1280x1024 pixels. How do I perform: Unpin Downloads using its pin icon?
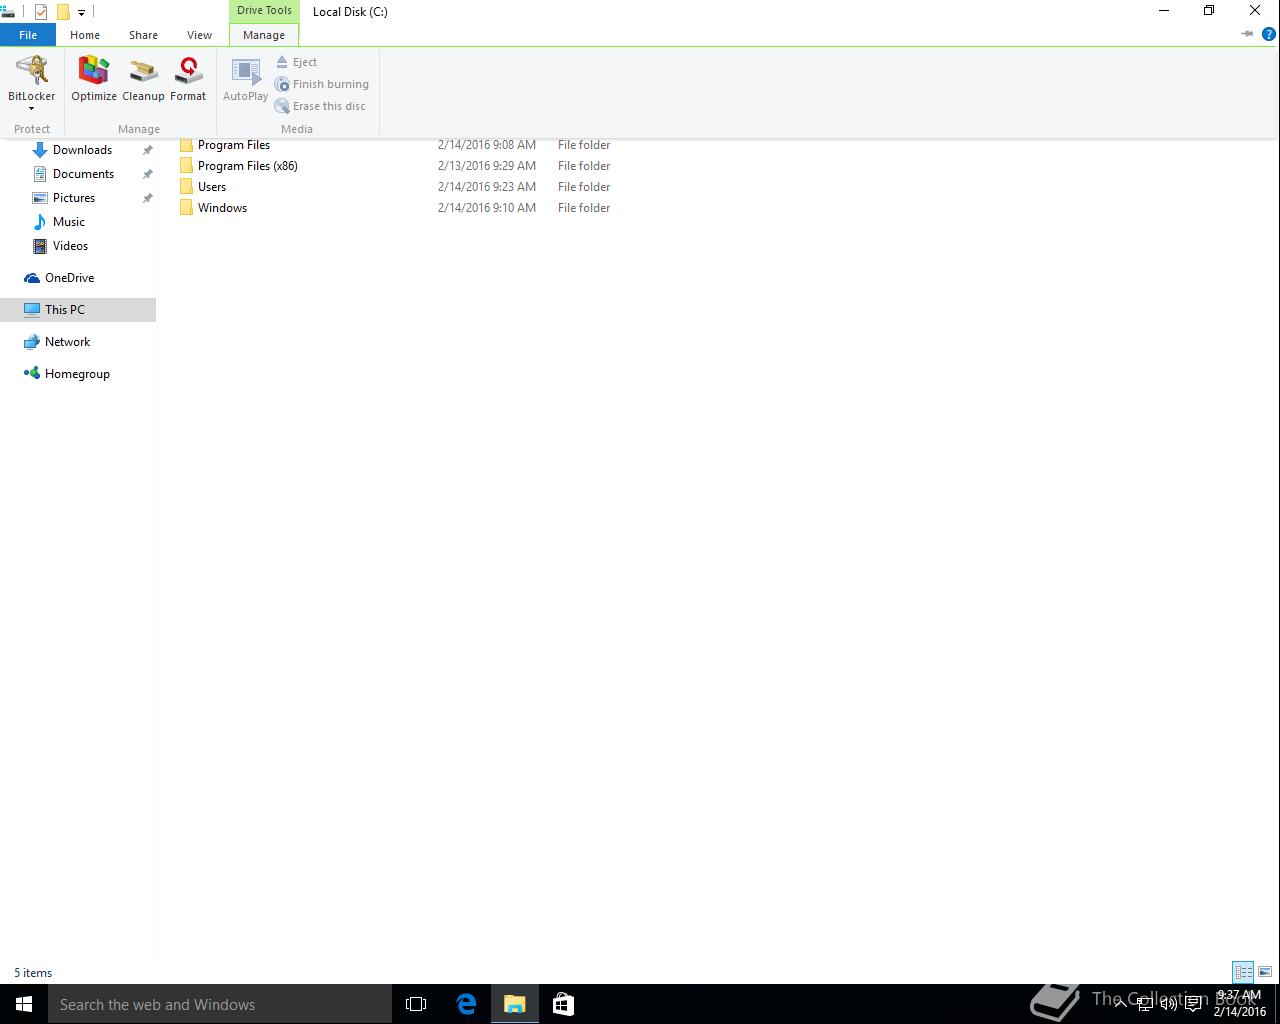point(147,150)
